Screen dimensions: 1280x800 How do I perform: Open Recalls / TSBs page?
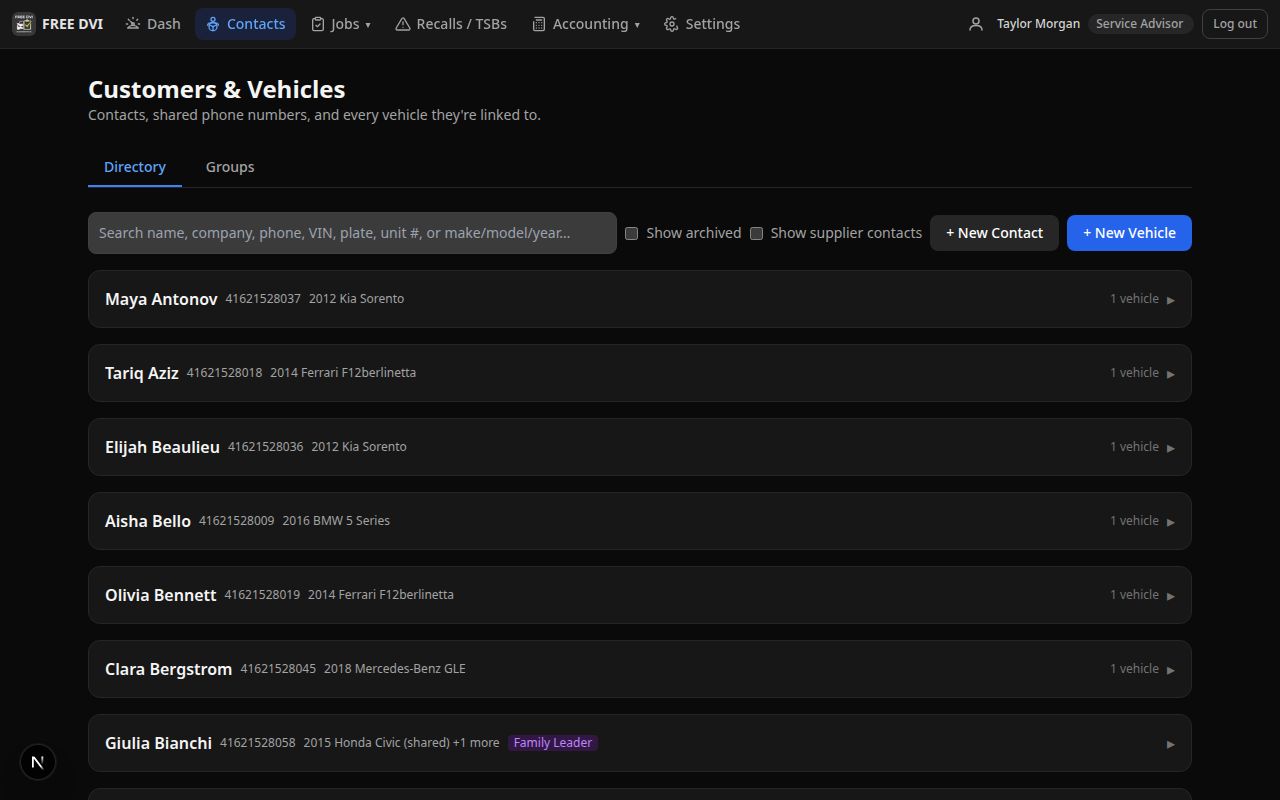pyautogui.click(x=451, y=24)
